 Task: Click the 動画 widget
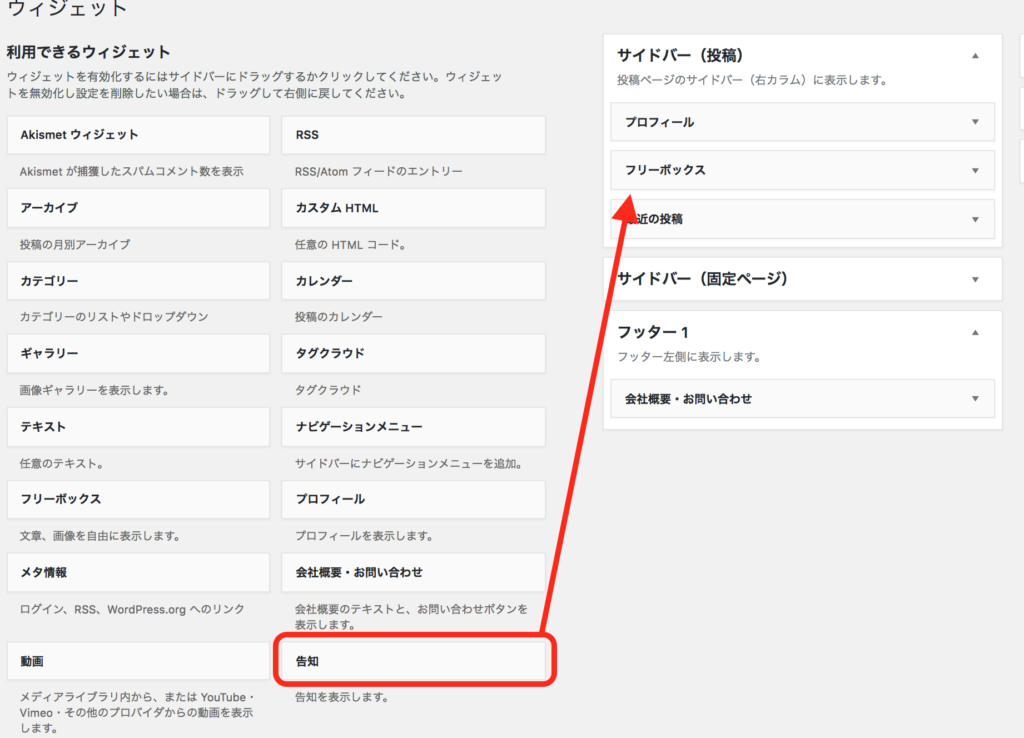138,662
